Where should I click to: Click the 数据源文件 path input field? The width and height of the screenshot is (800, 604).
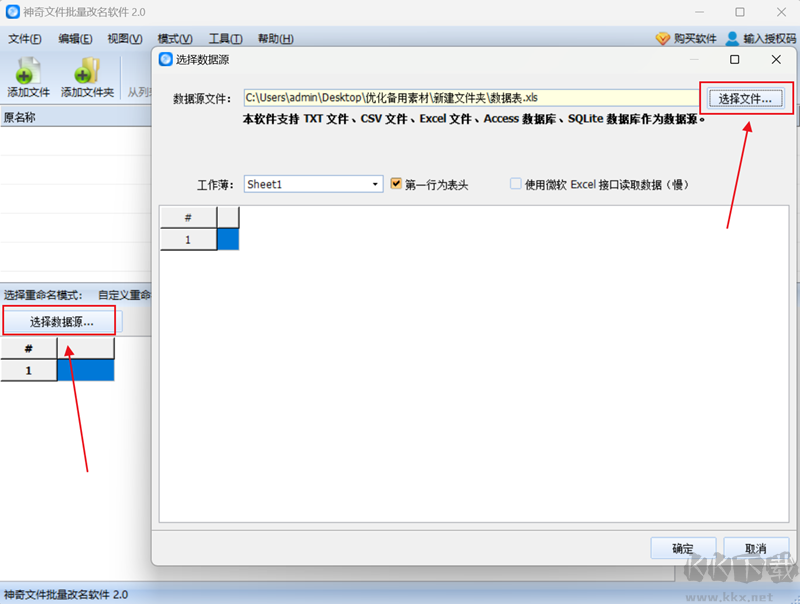pos(472,98)
